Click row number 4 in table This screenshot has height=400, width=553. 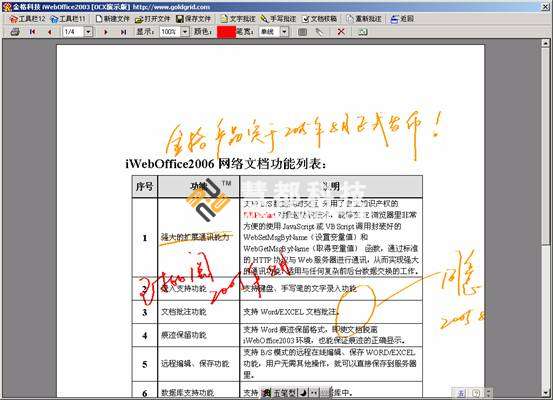coord(145,335)
